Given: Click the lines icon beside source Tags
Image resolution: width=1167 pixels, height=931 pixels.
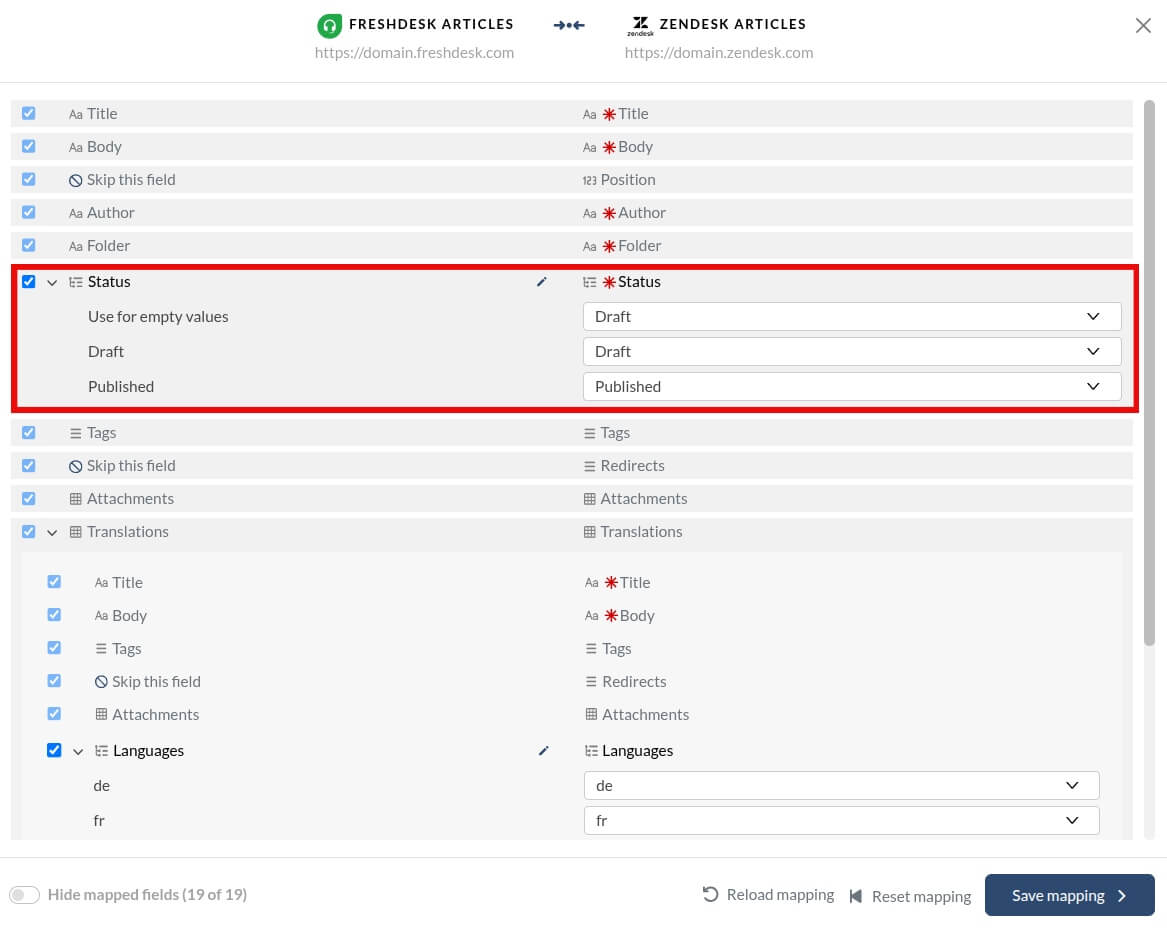Looking at the screenshot, I should pyautogui.click(x=75, y=433).
